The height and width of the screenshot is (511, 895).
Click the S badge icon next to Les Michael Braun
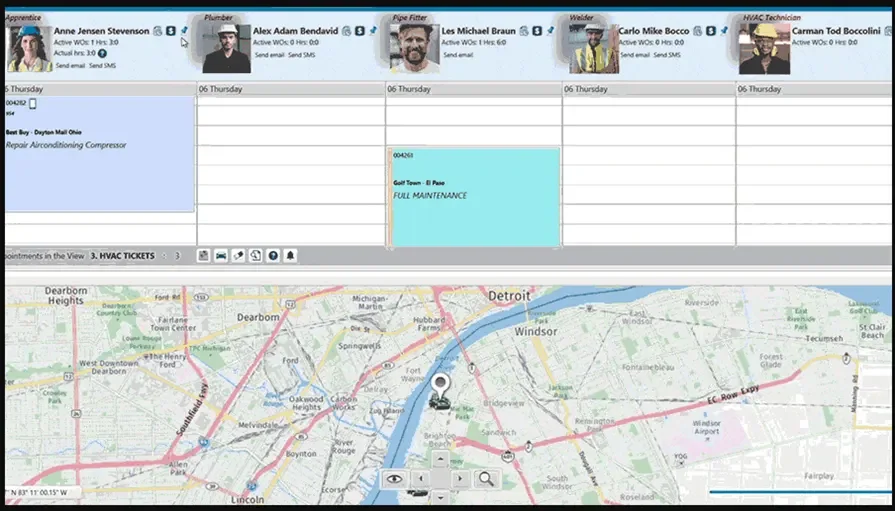[x=537, y=31]
